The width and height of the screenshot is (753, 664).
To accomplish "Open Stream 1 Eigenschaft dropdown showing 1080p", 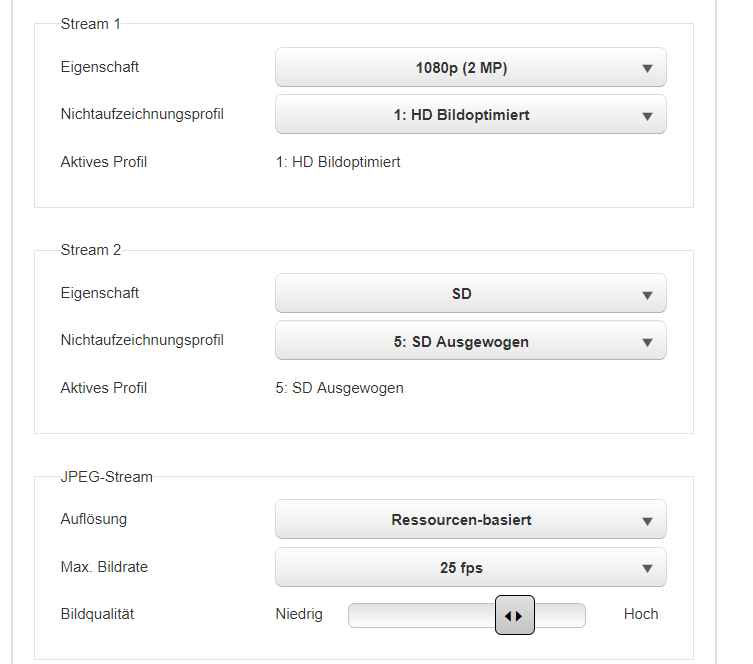I will click(x=470, y=68).
